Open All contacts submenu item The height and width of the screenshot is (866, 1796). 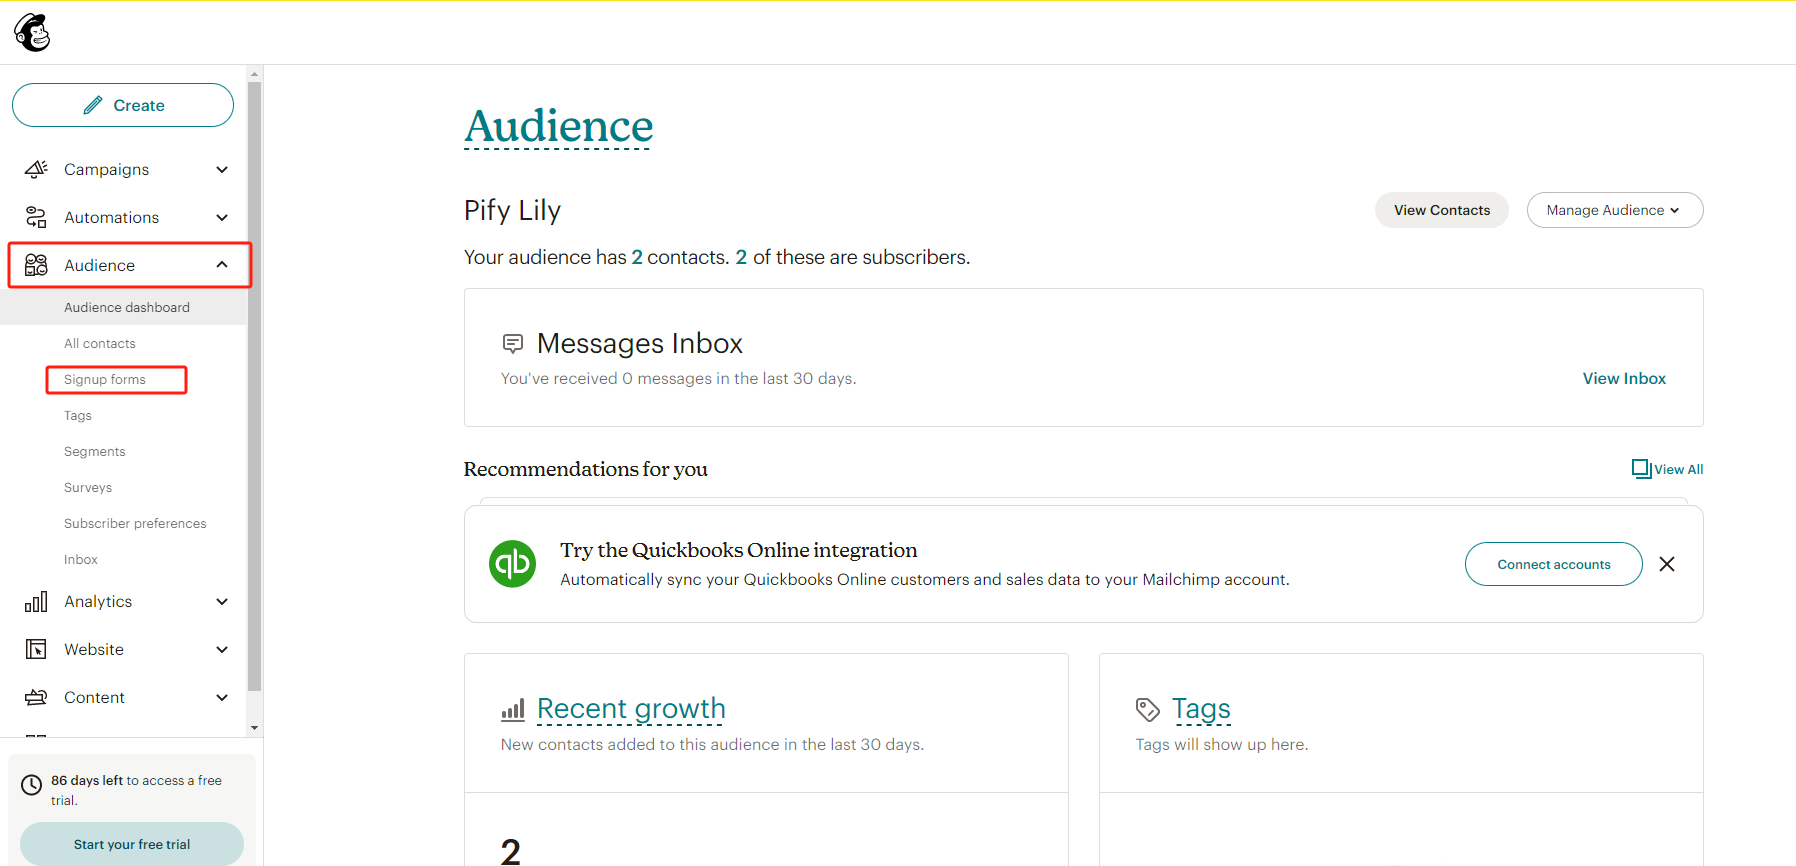[100, 343]
